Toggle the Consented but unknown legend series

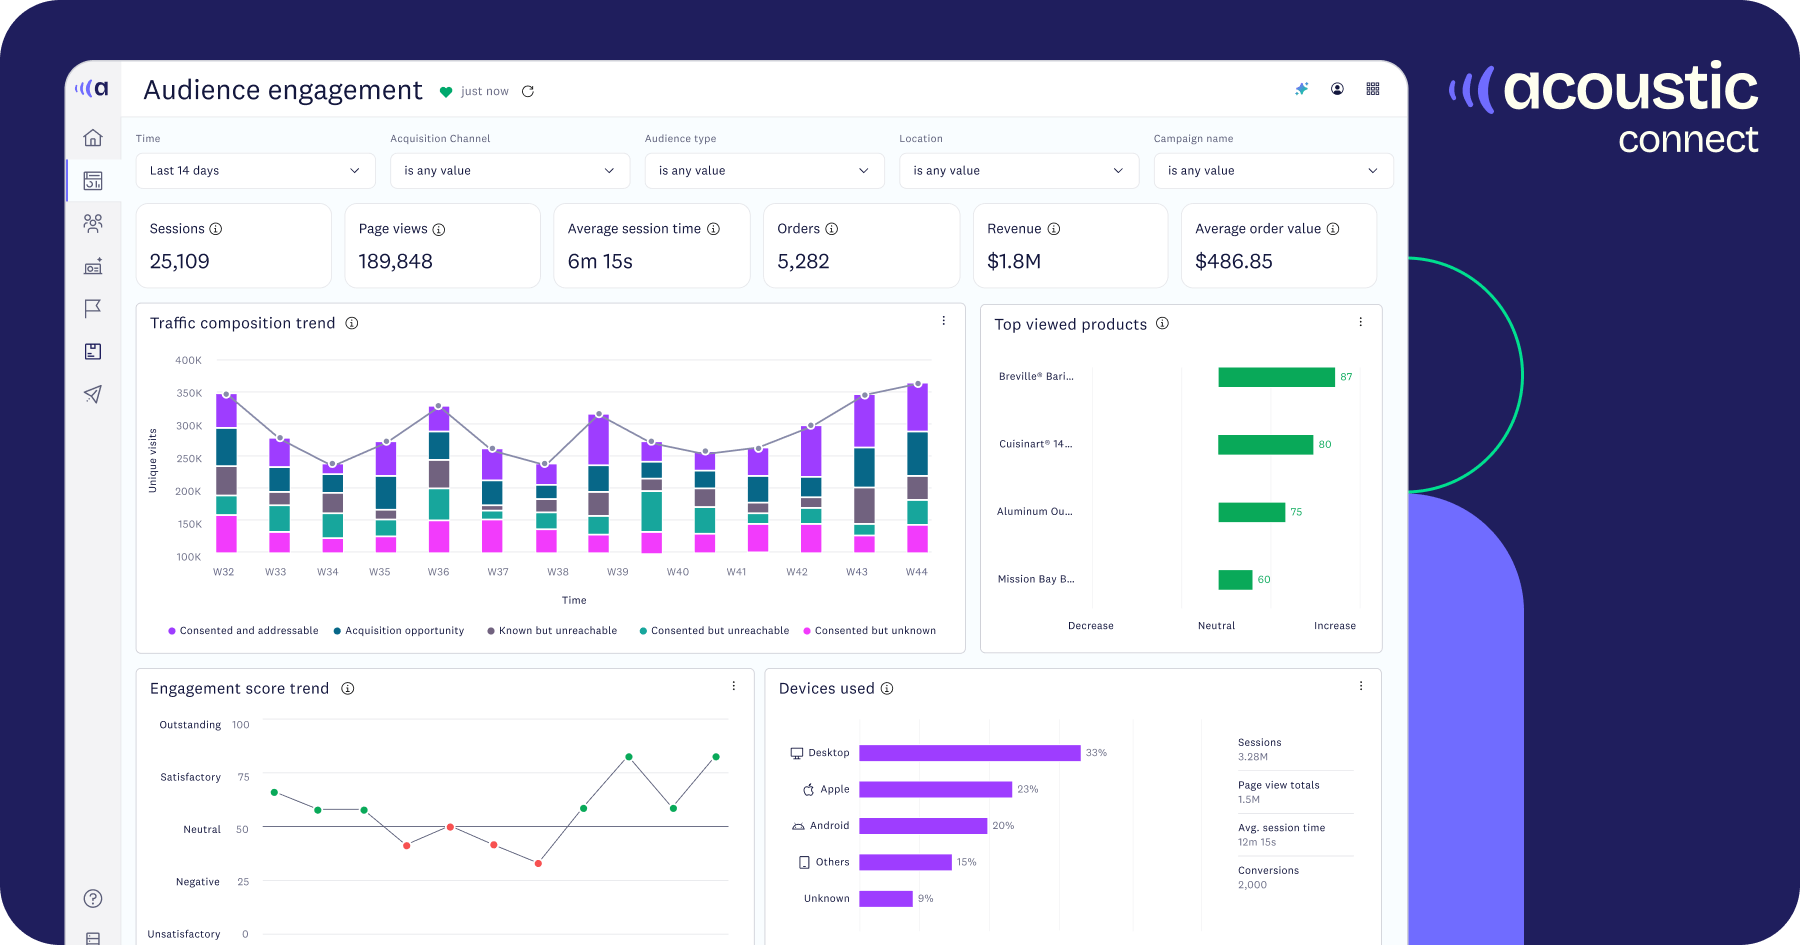pyautogui.click(x=870, y=631)
